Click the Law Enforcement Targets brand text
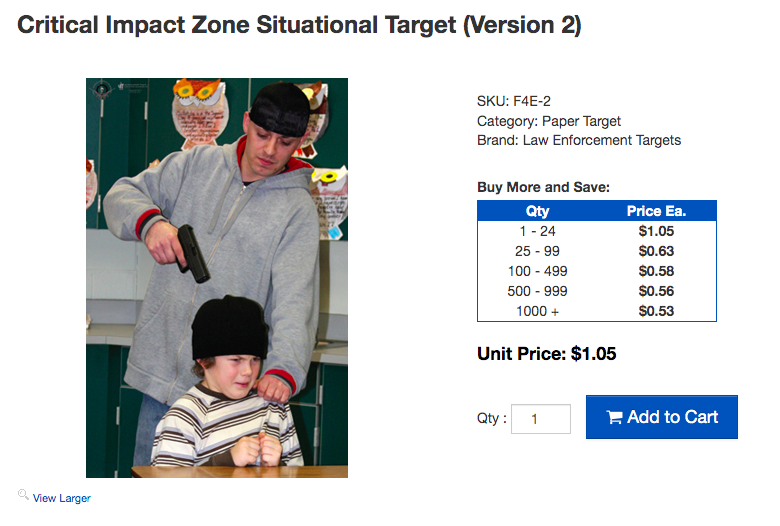This screenshot has width=780, height=526. pyautogui.click(x=602, y=141)
